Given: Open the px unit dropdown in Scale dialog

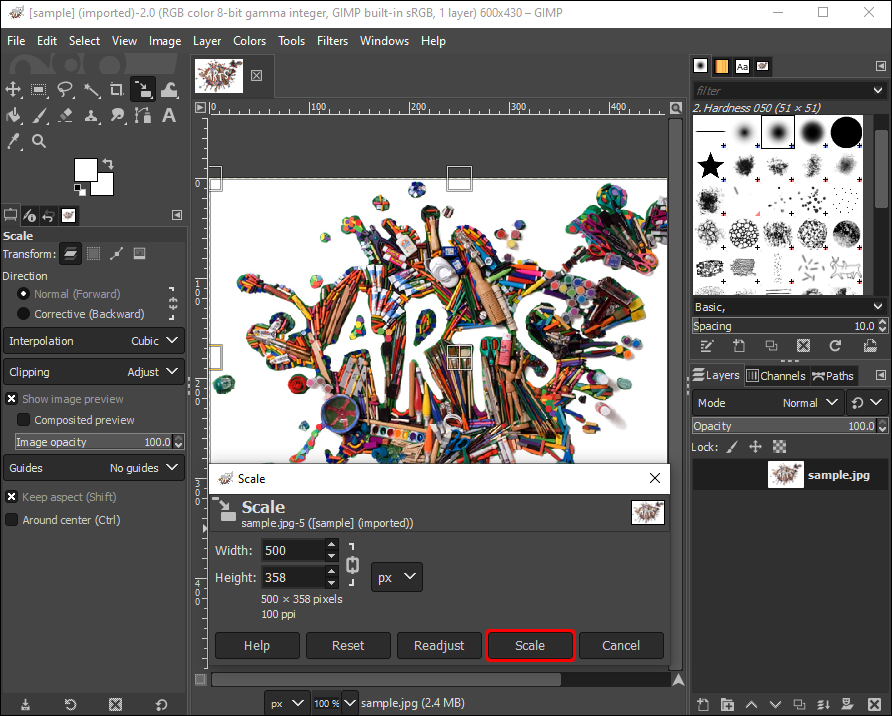Looking at the screenshot, I should click(x=396, y=577).
